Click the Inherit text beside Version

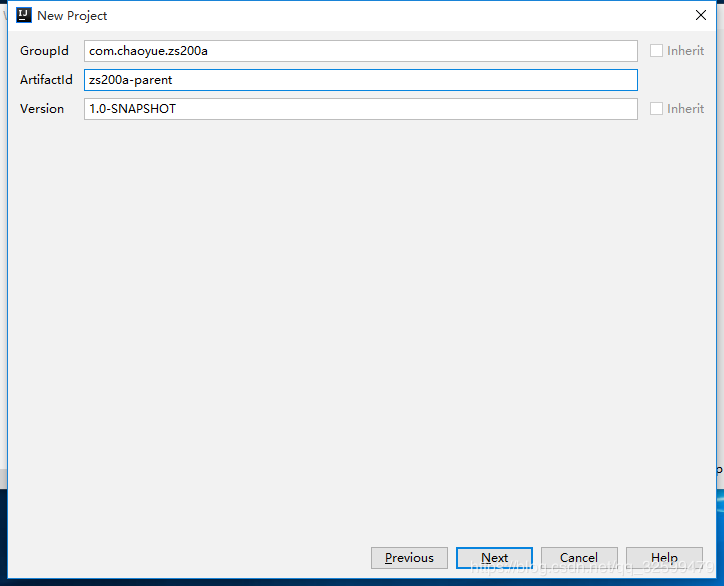(x=685, y=109)
